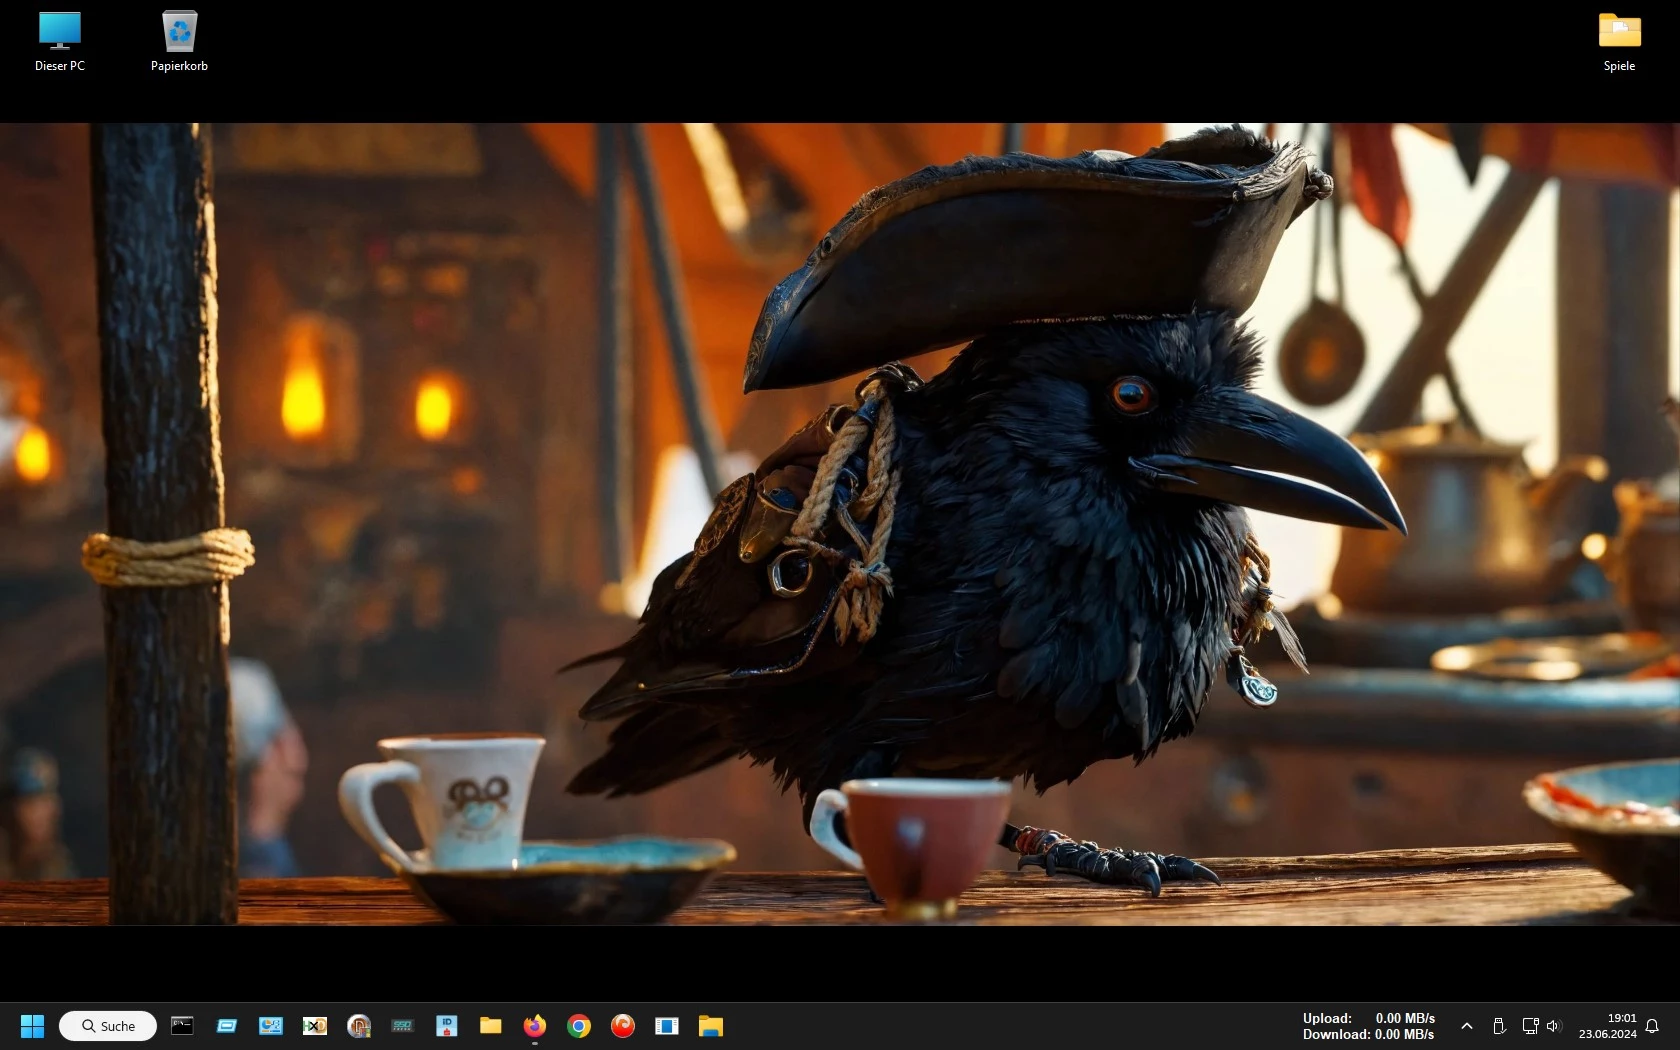Image resolution: width=1680 pixels, height=1050 pixels.
Task: Open the Windows Start menu
Action: click(x=32, y=1026)
